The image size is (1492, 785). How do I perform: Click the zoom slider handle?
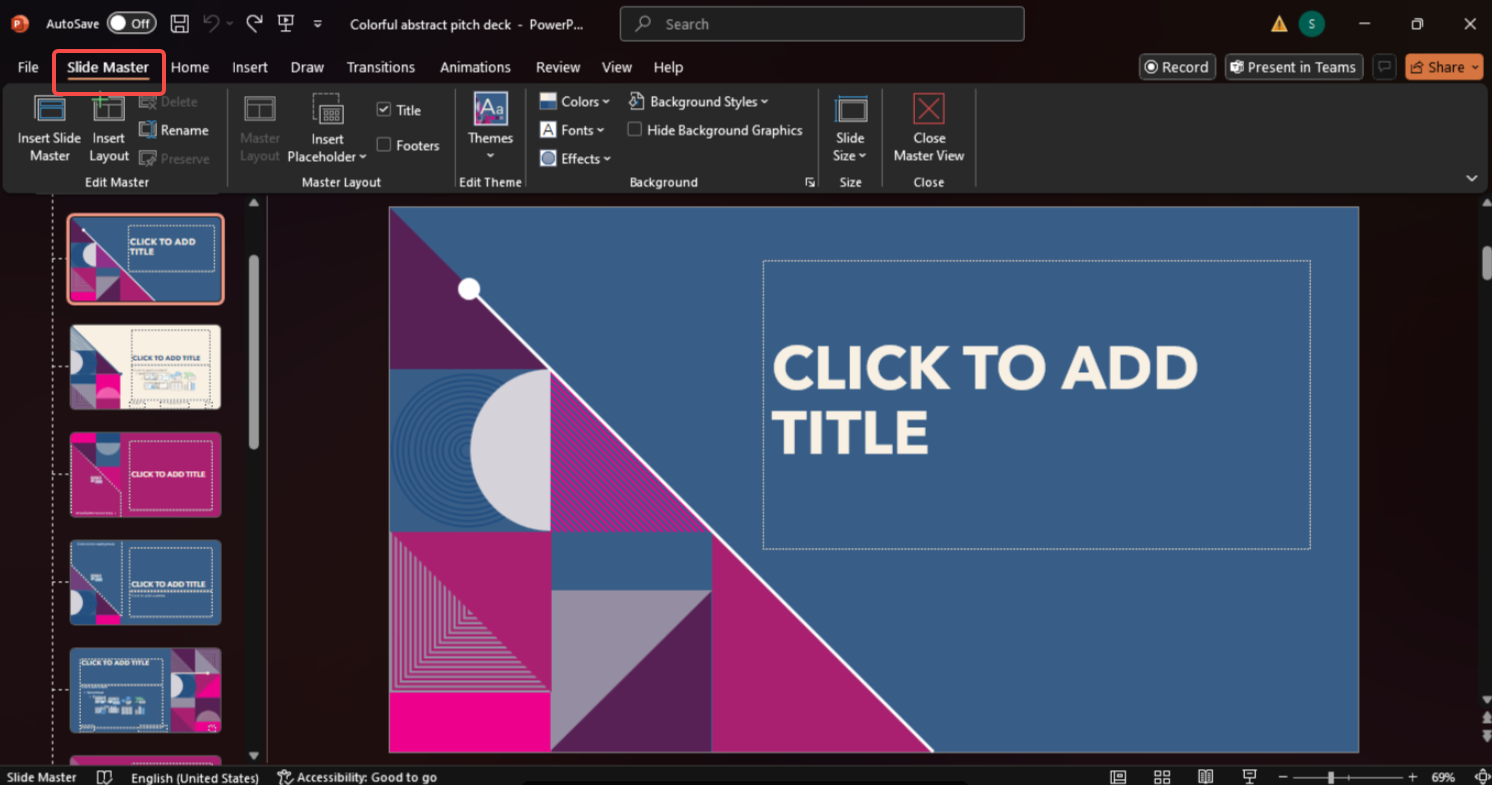[x=1331, y=777]
